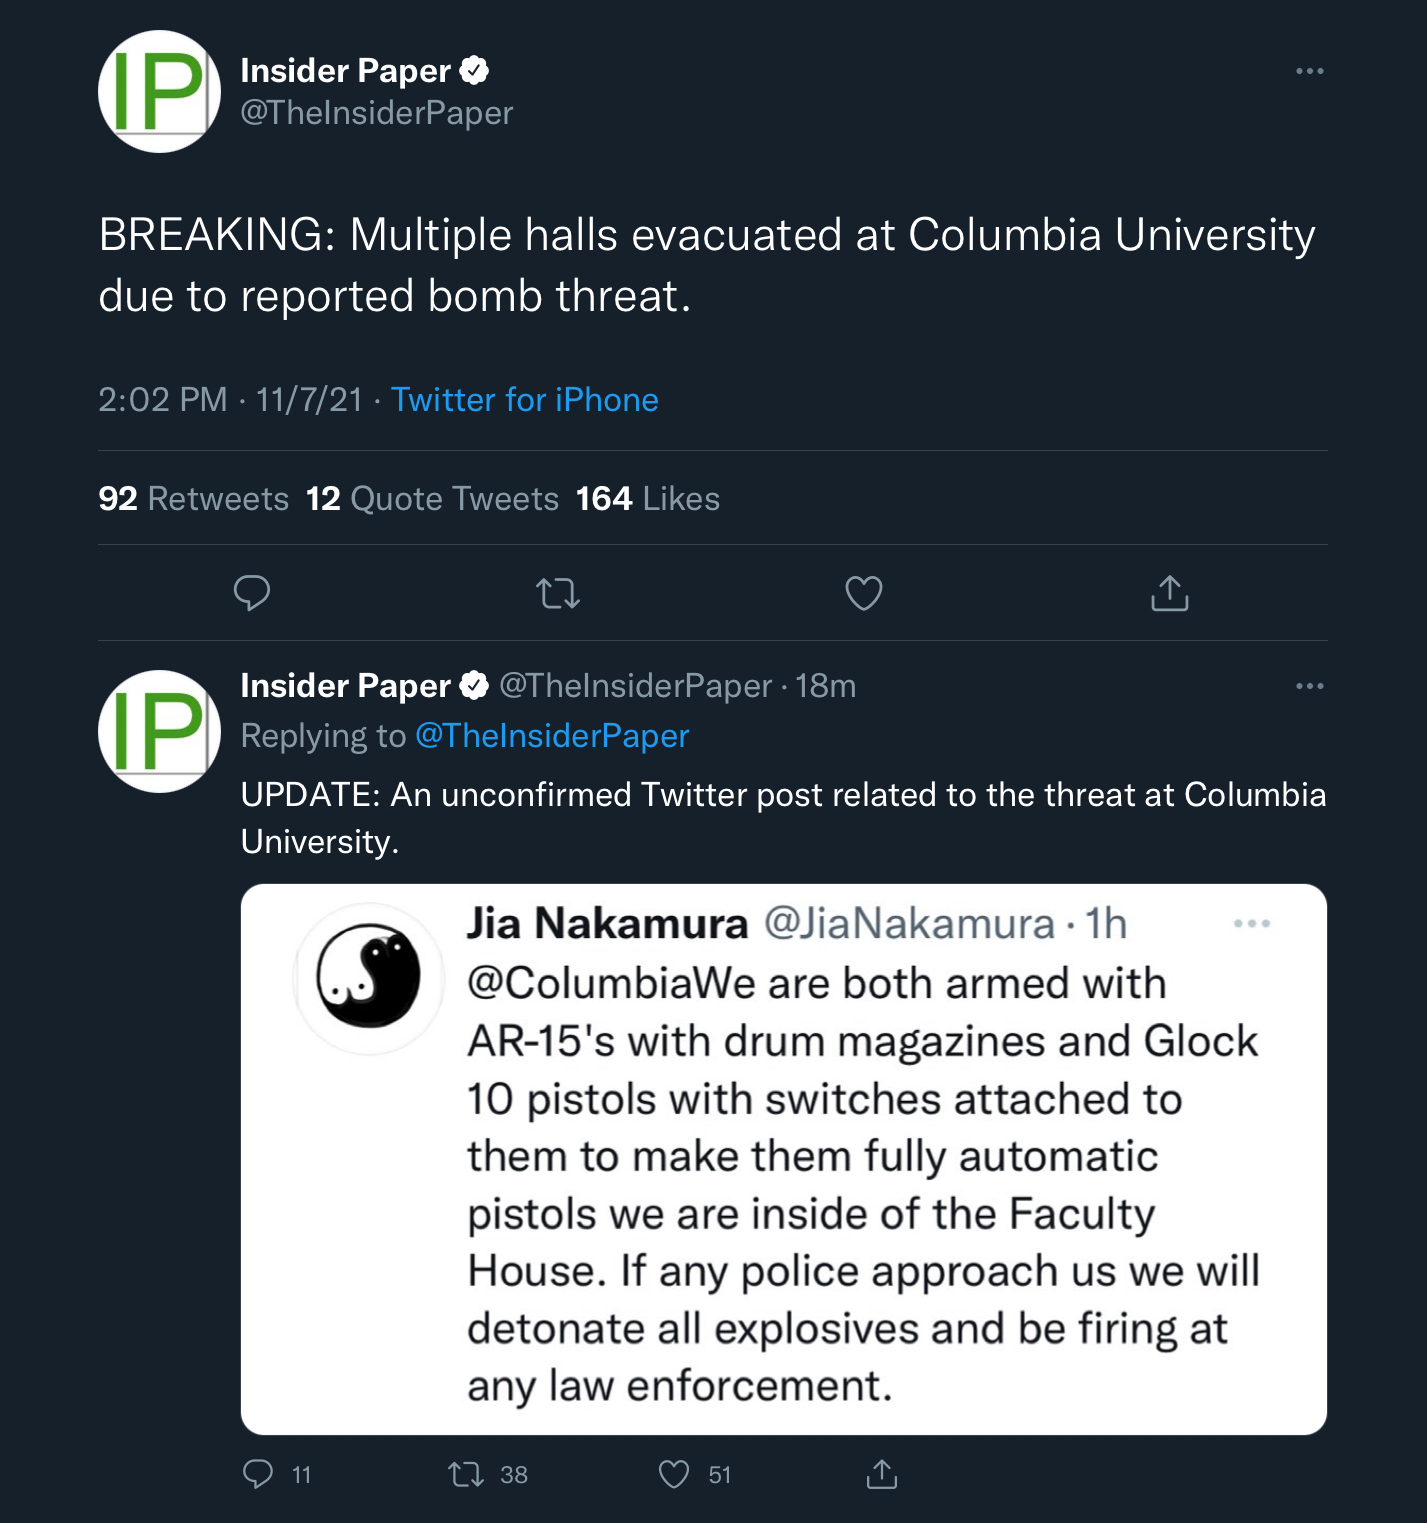Like the main Columbia bomb threat tweet
Viewport: 1427px width, 1523px height.
864,593
